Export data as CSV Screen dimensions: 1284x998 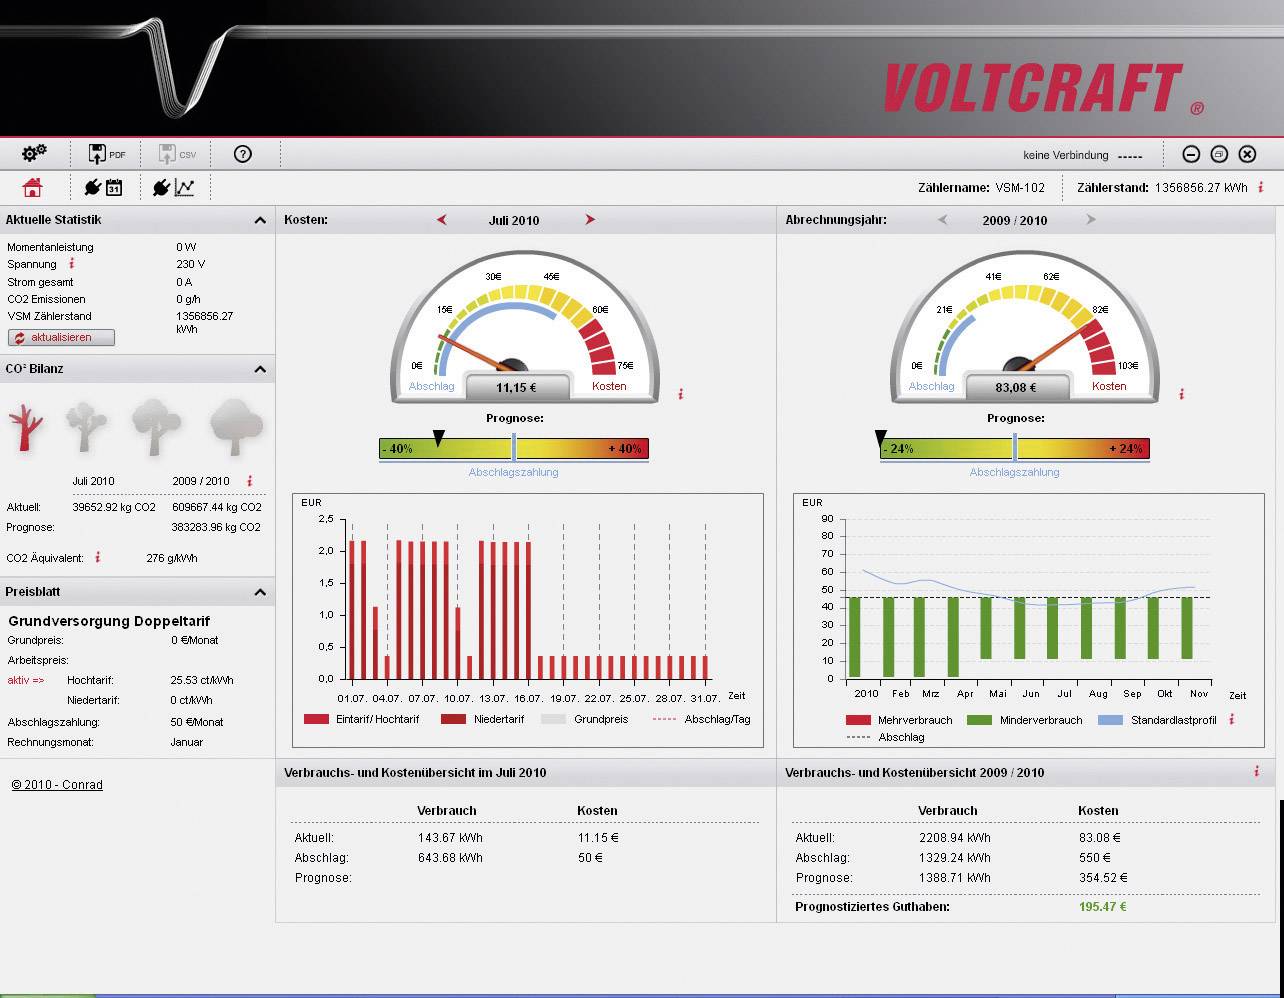pyautogui.click(x=177, y=154)
